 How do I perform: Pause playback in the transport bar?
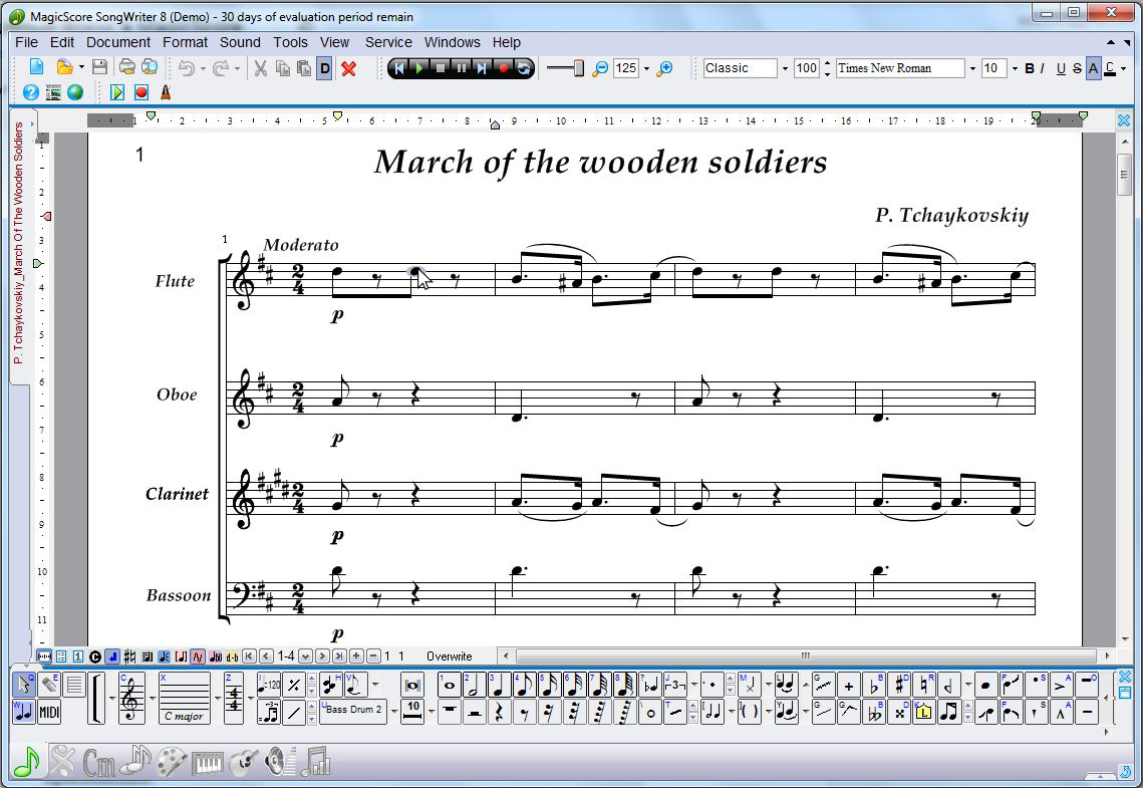(x=461, y=69)
